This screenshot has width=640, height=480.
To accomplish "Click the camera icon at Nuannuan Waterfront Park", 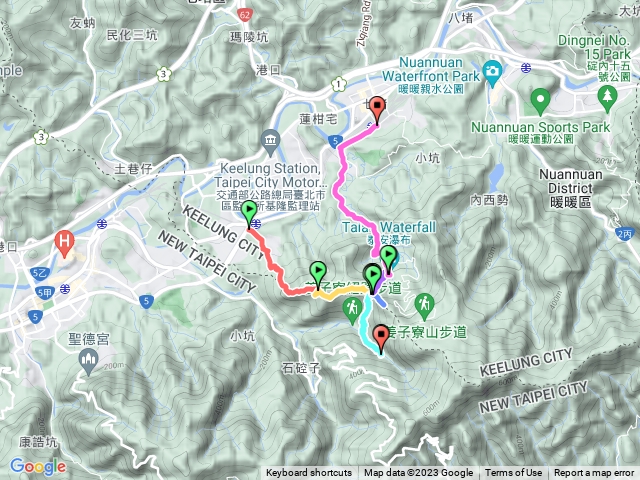I will coord(492,73).
